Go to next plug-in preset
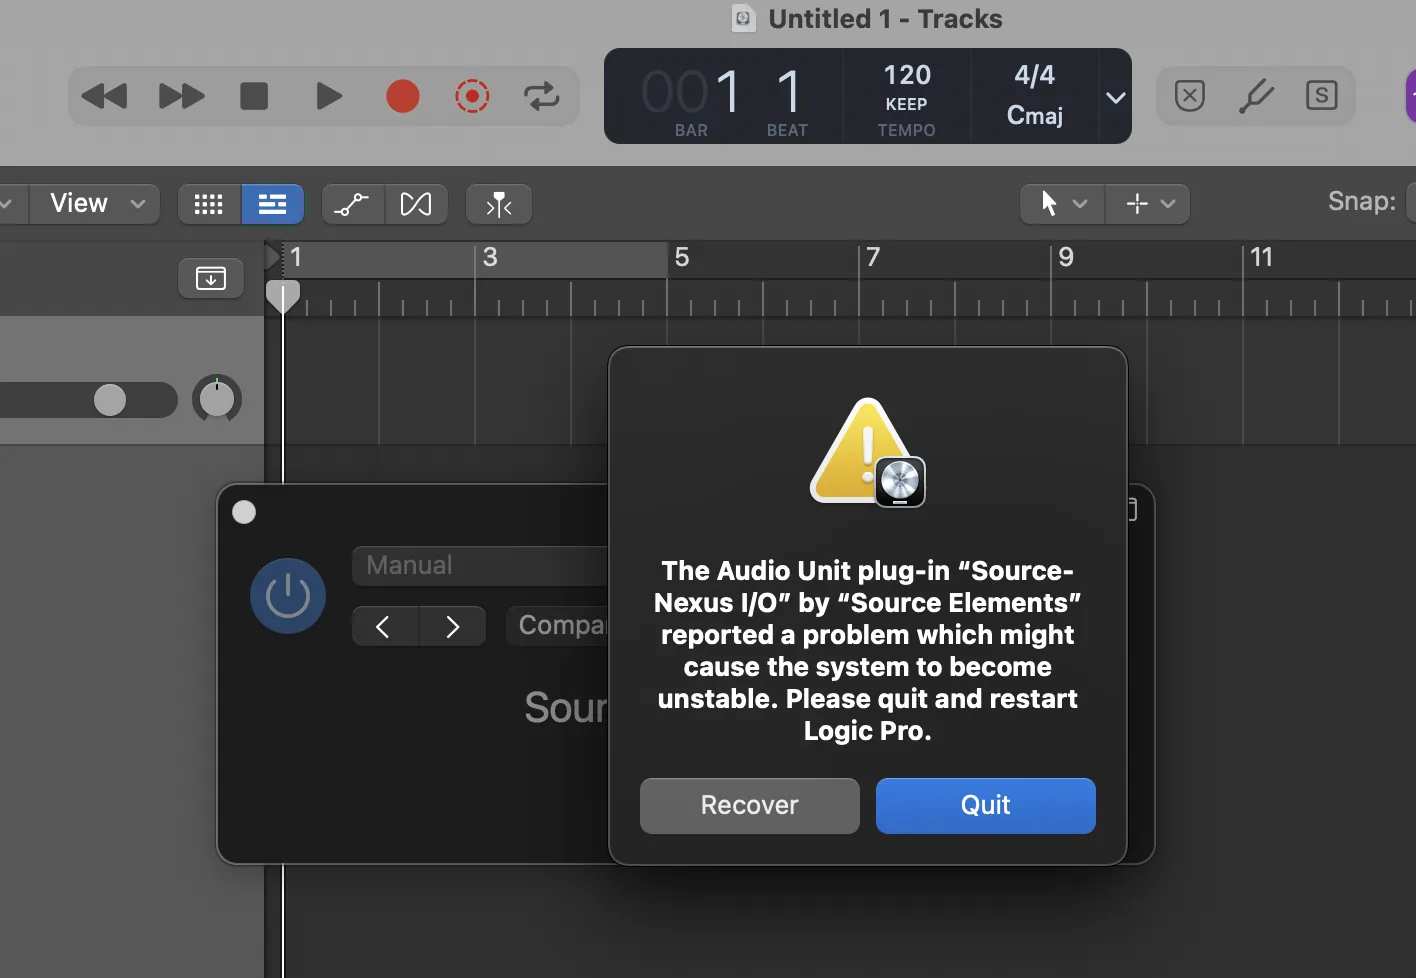1416x978 pixels. click(x=453, y=627)
